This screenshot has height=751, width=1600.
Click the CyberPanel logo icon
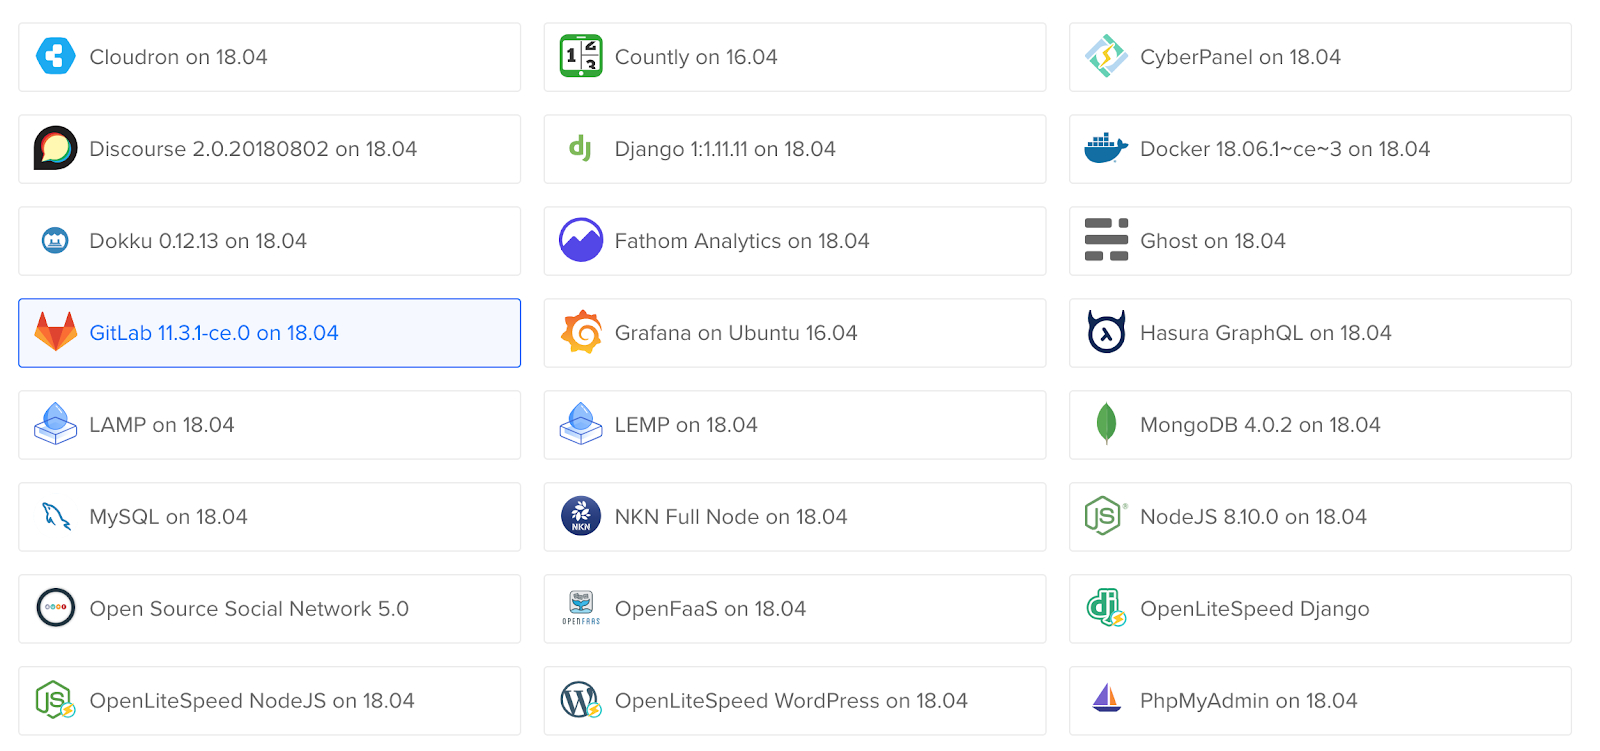(1106, 56)
